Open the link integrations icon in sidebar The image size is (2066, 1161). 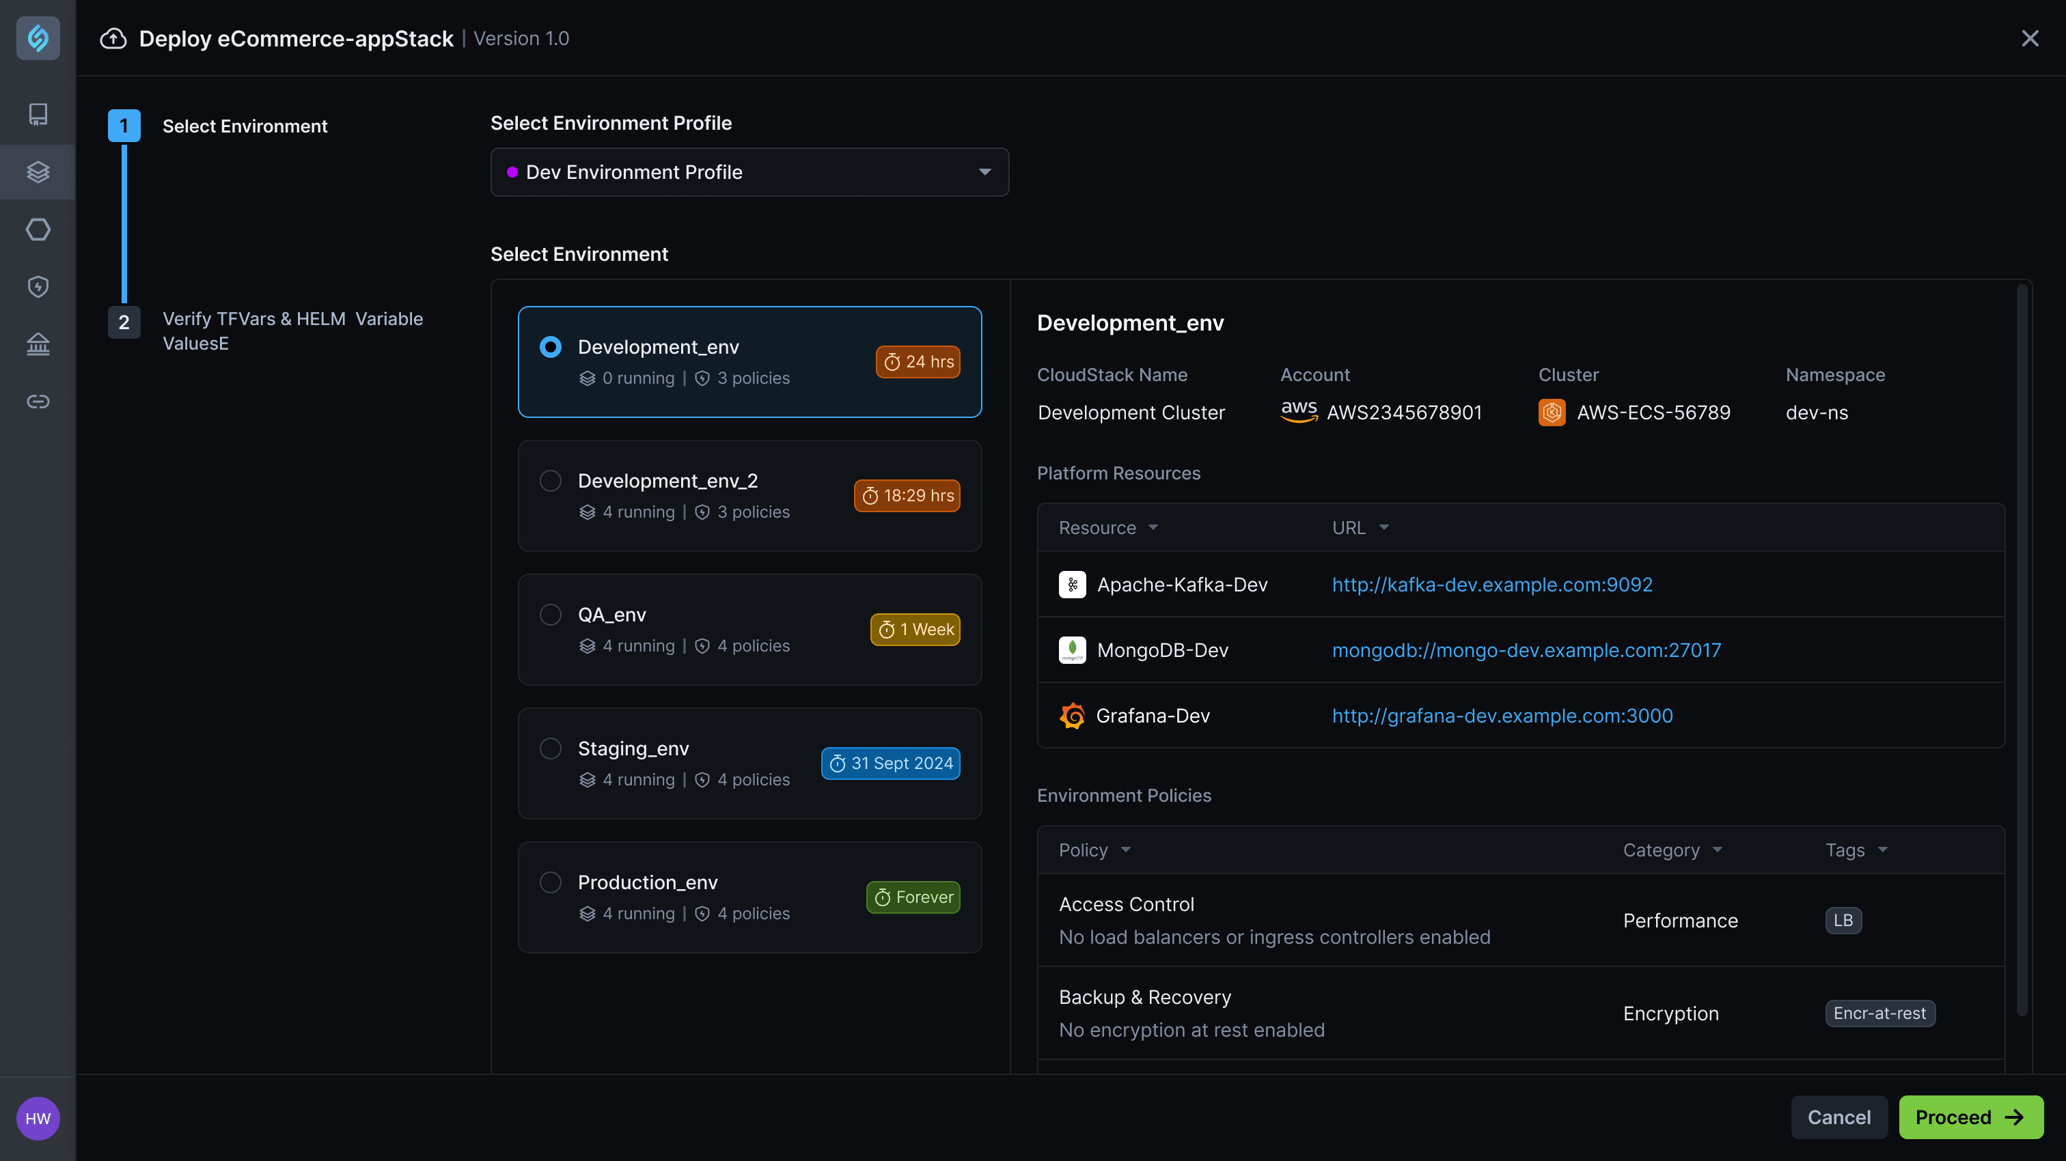pos(38,402)
